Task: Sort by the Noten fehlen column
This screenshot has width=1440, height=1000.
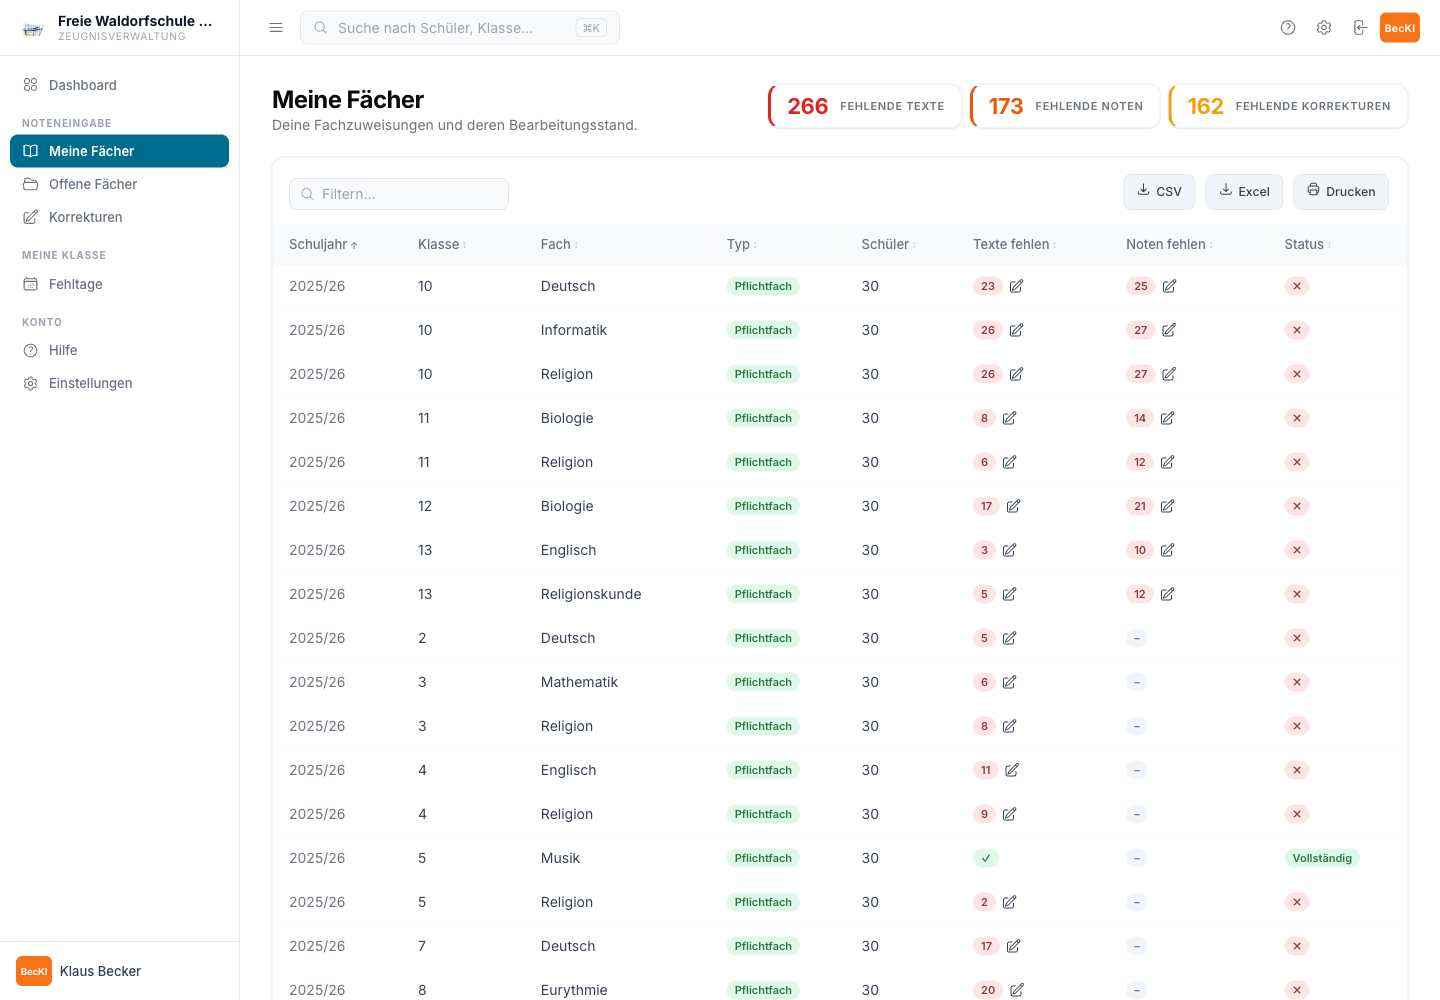Action: (1170, 244)
